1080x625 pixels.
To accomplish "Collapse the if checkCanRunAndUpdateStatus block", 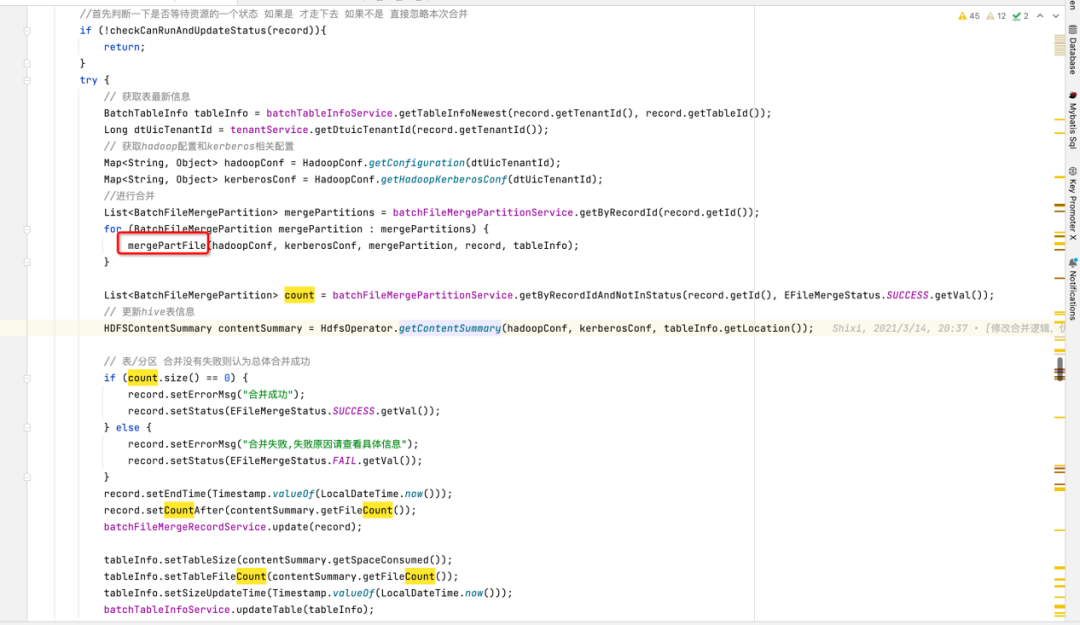I will point(27,31).
